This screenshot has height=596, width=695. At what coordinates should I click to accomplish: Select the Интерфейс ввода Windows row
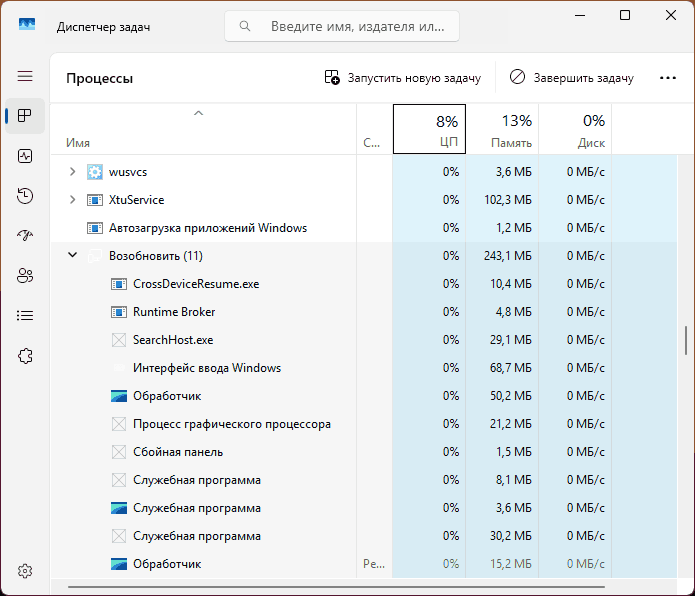click(x=364, y=368)
